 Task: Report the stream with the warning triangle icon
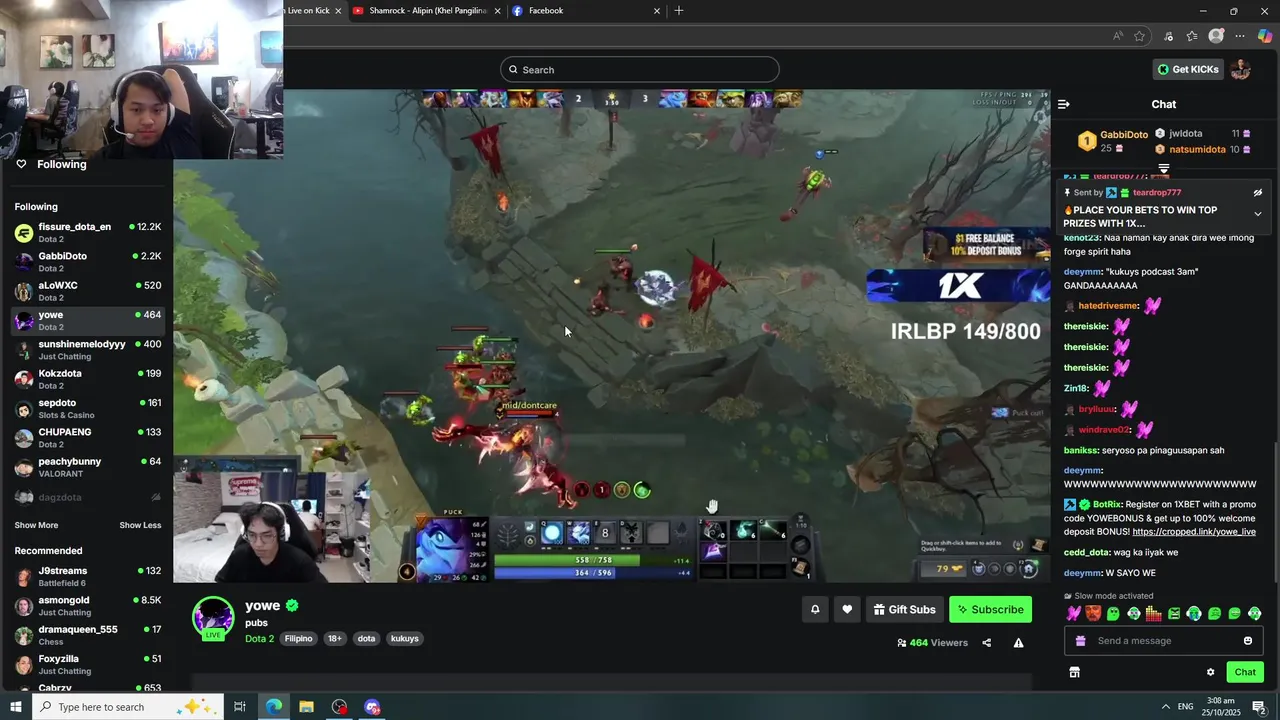pos(1018,643)
